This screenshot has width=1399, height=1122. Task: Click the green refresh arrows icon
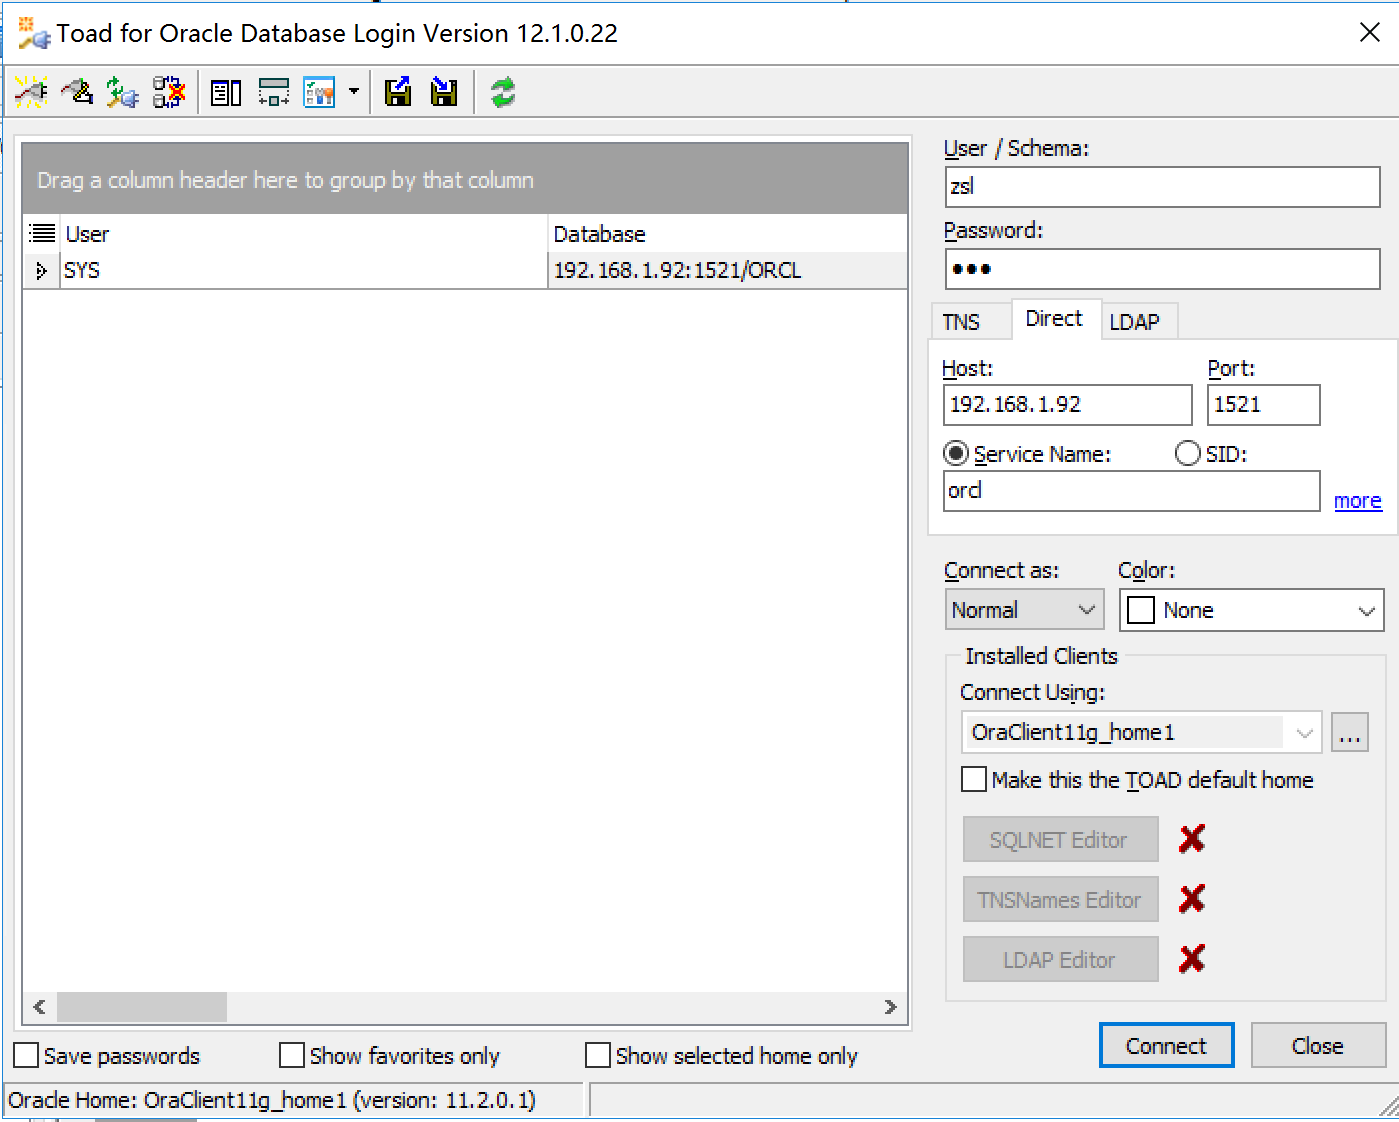(503, 93)
